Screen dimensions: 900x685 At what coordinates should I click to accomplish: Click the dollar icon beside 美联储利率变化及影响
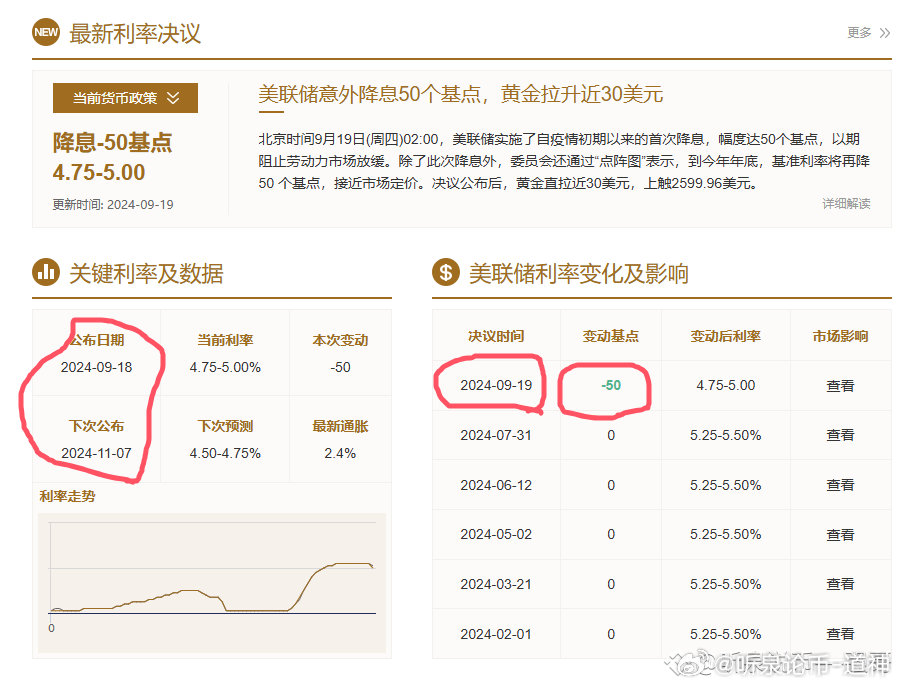(446, 272)
